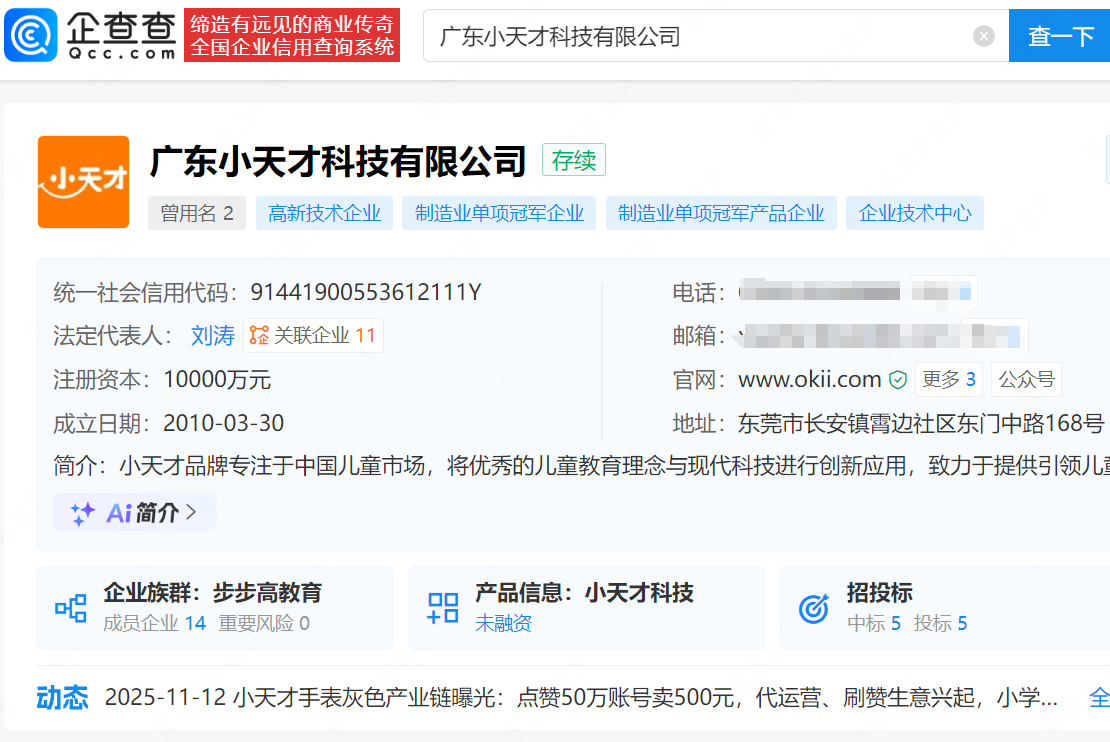Click the green verified shield icon

pyautogui.click(x=898, y=380)
